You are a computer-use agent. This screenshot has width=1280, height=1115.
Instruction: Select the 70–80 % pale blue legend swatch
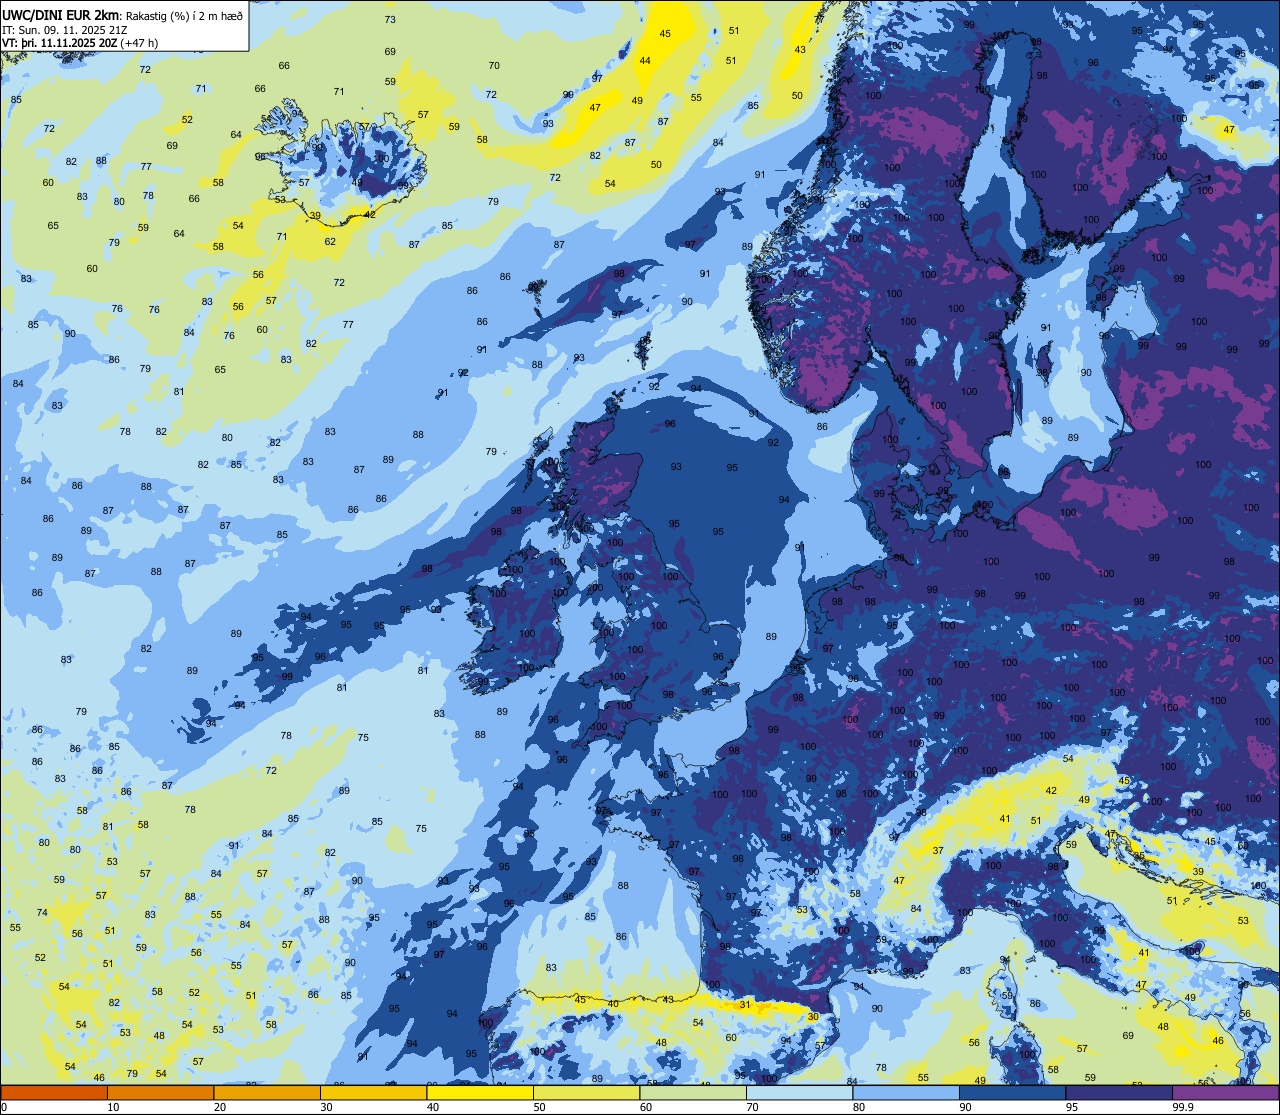pyautogui.click(x=800, y=1092)
